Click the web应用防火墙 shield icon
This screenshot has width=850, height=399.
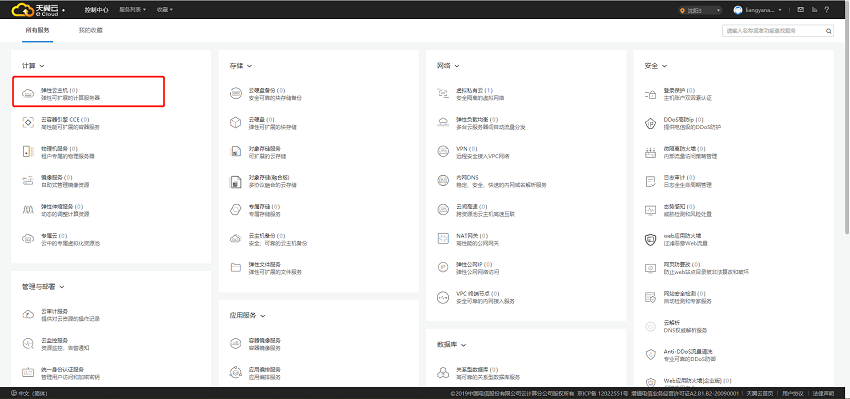click(x=651, y=239)
